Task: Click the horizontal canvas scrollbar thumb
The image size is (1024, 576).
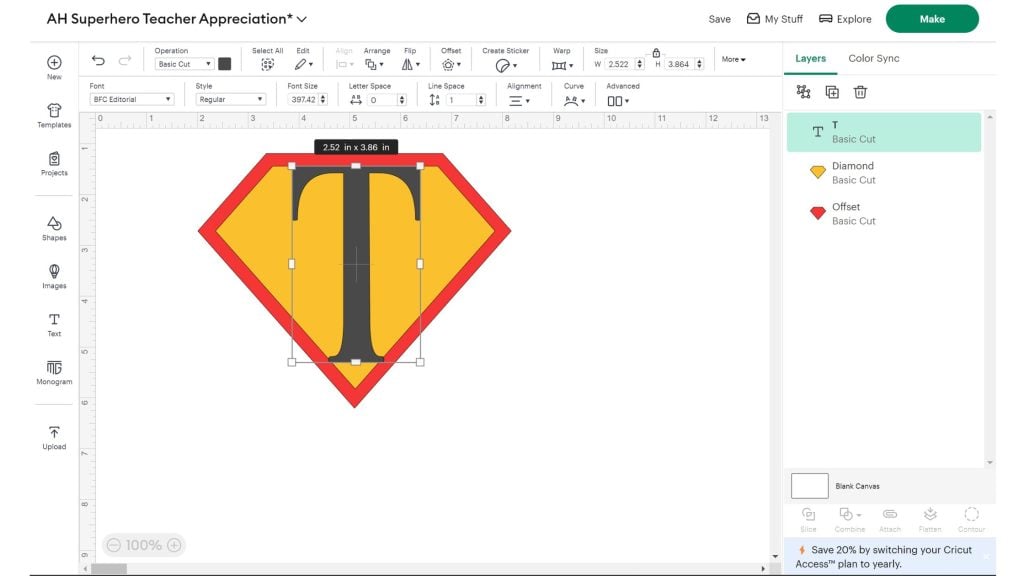Action: coord(108,569)
